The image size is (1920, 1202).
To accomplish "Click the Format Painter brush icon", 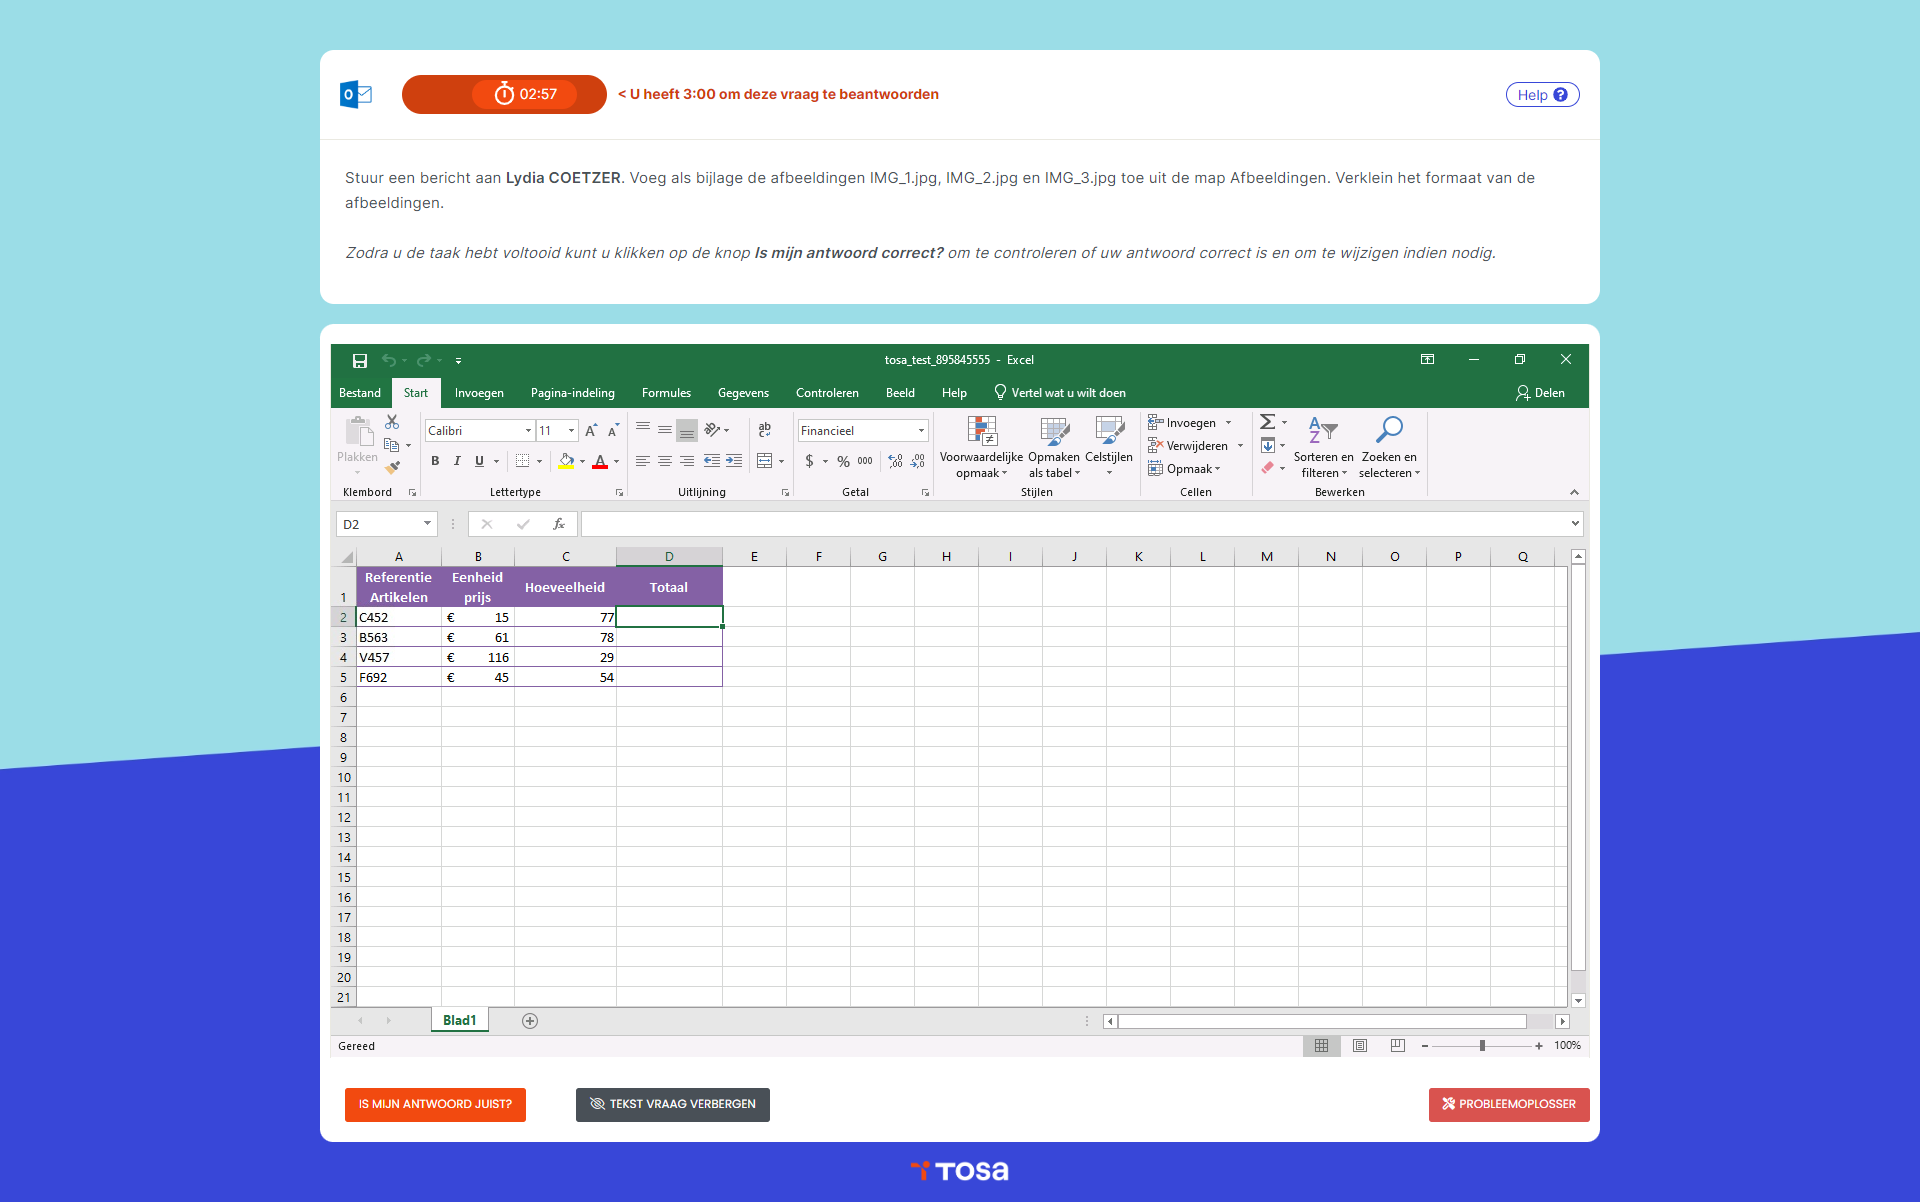I will coord(392,467).
